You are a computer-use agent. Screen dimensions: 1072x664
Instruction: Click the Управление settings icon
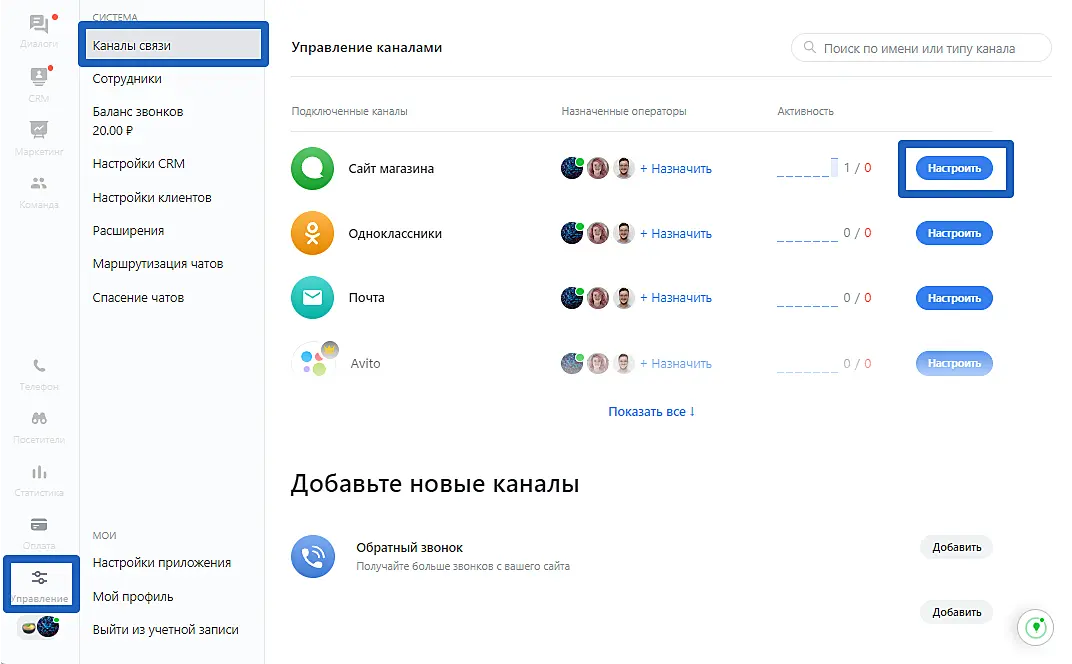(40, 578)
